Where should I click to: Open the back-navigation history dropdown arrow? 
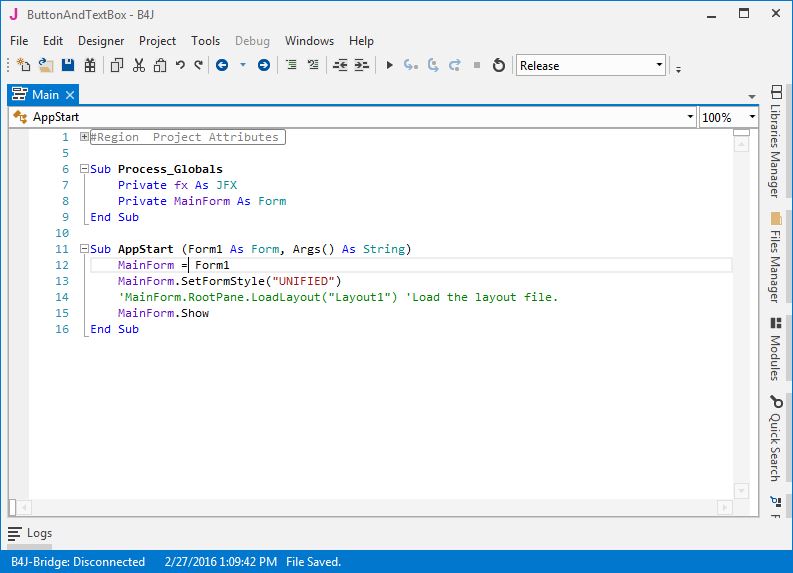tap(243, 65)
